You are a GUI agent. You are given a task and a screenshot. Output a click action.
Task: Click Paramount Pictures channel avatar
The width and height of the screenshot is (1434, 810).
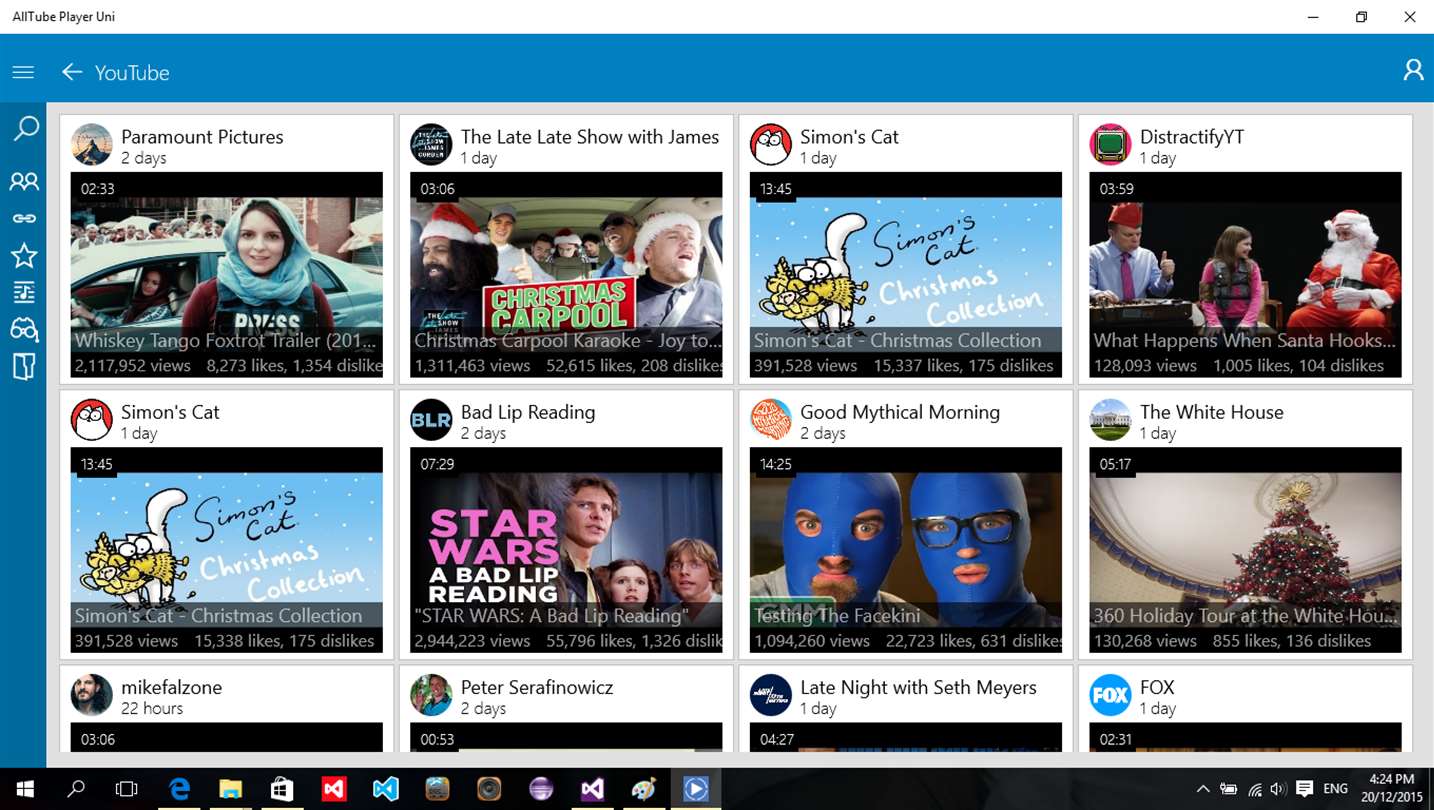point(92,145)
